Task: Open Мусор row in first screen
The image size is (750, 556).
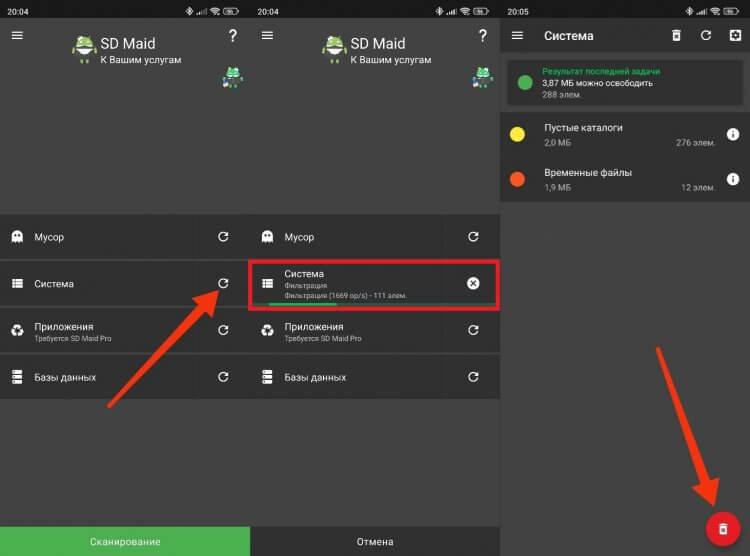Action: click(x=125, y=237)
